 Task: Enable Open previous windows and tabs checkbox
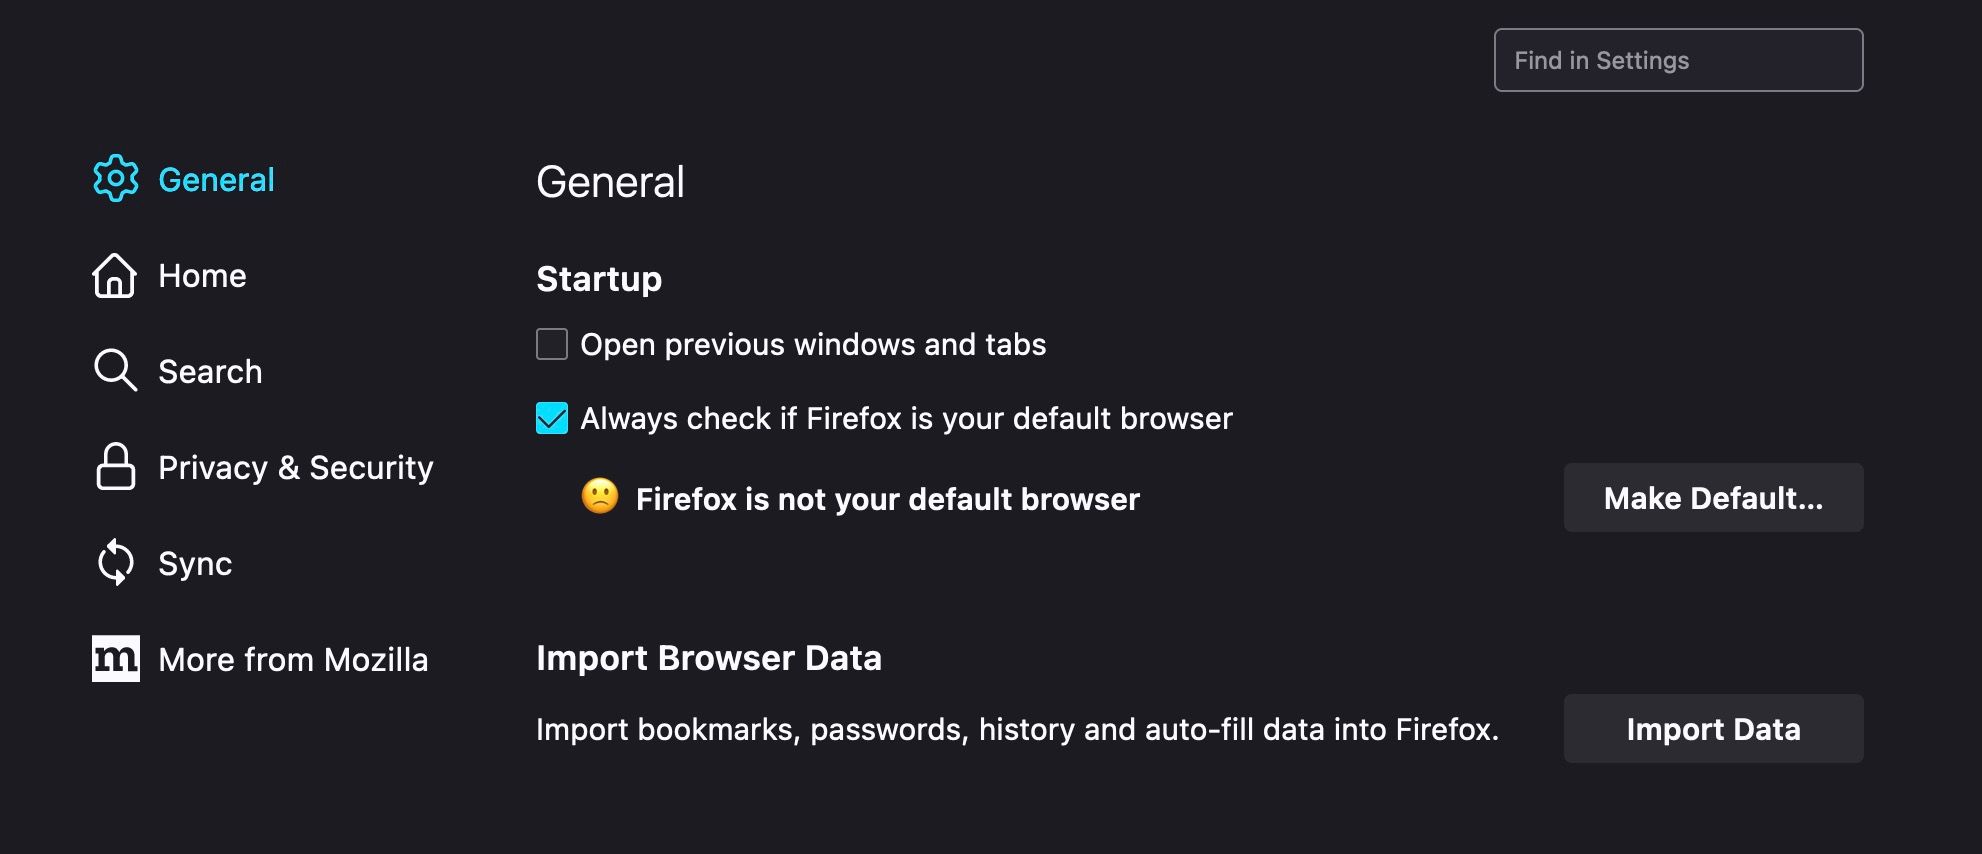click(552, 344)
